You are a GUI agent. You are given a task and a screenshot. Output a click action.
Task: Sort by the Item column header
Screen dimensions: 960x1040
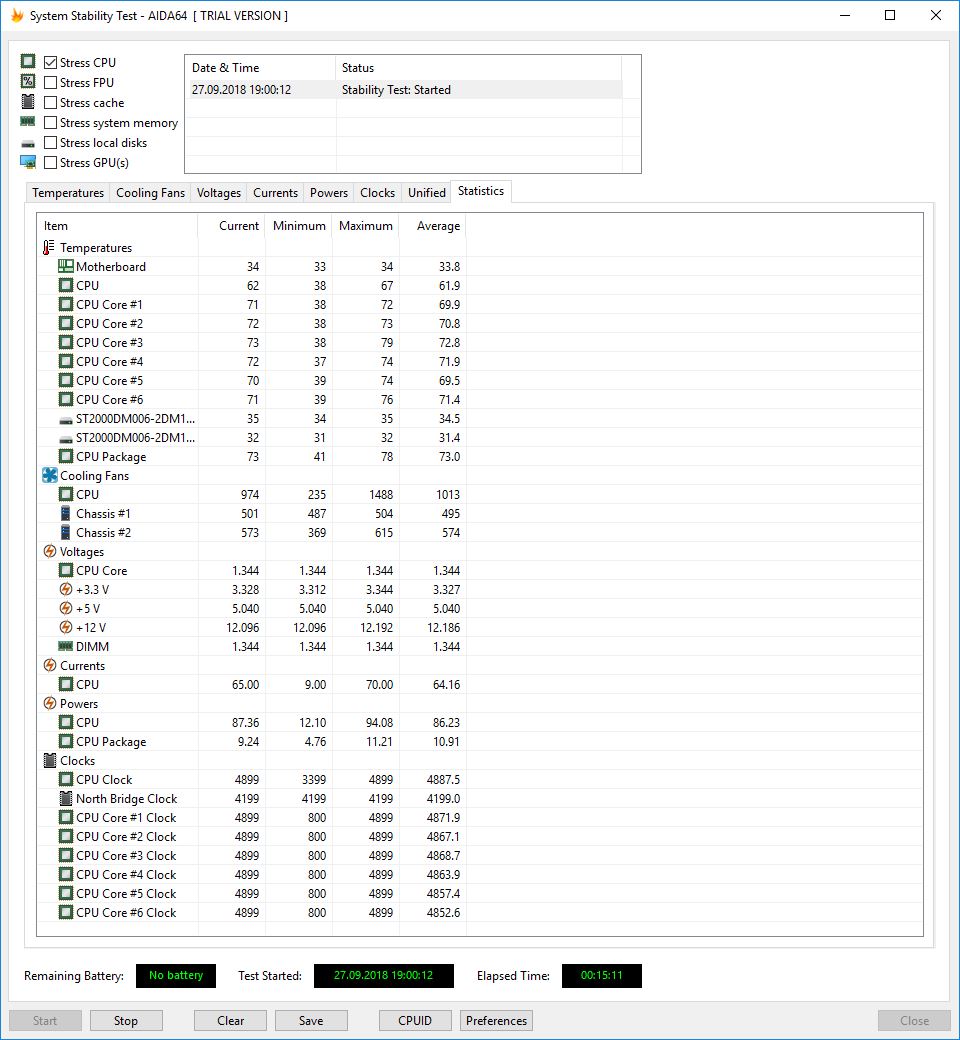(x=117, y=226)
